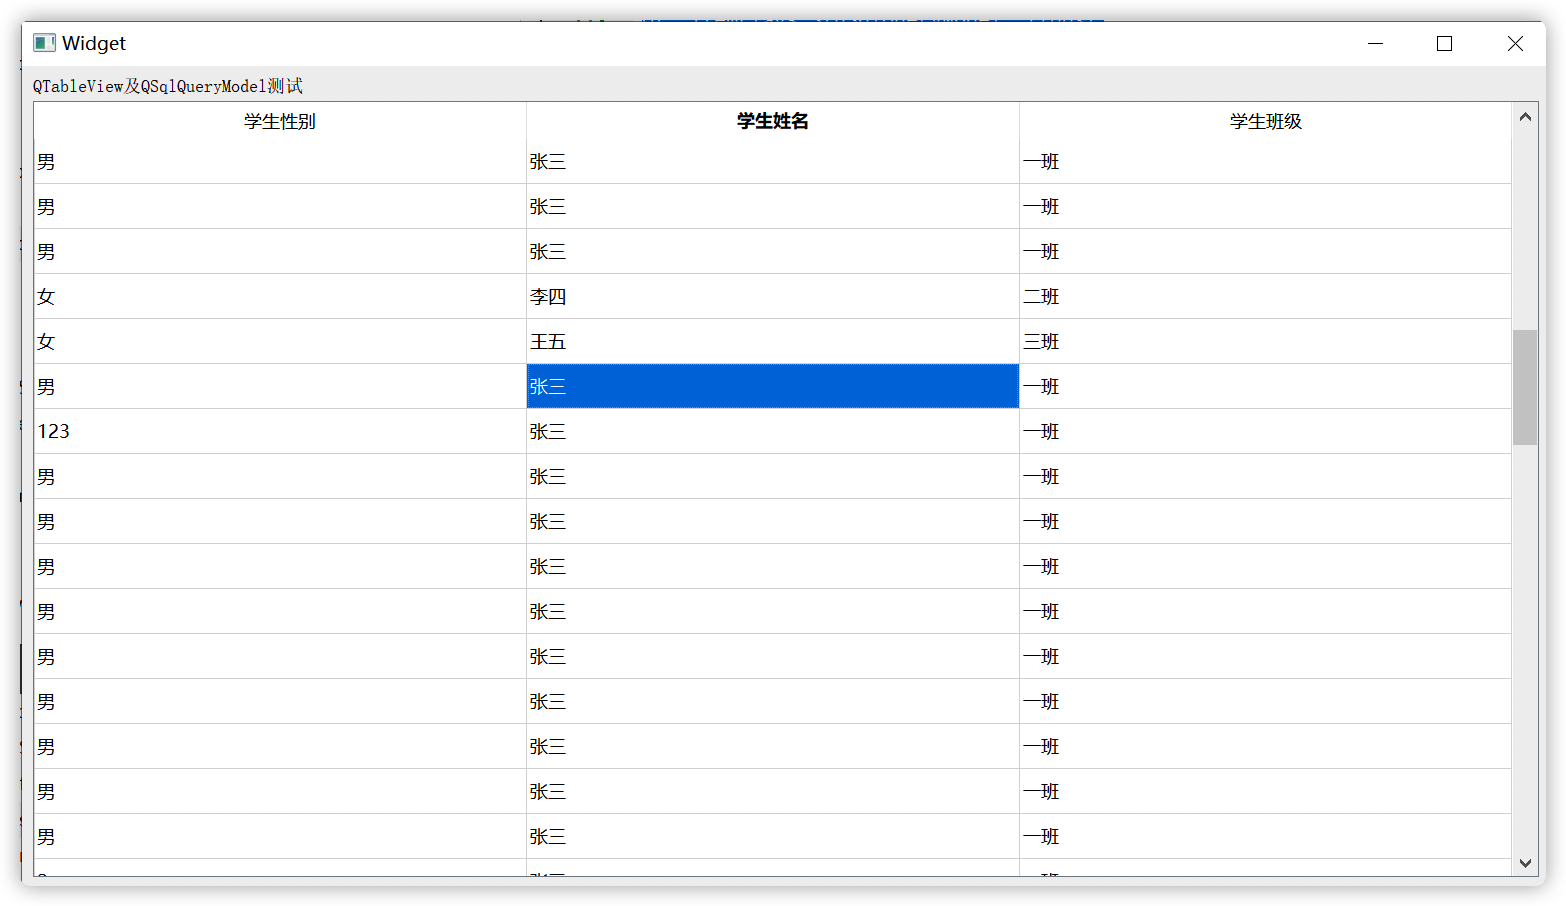
Task: Select the 王五 name cell
Action: (x=773, y=341)
